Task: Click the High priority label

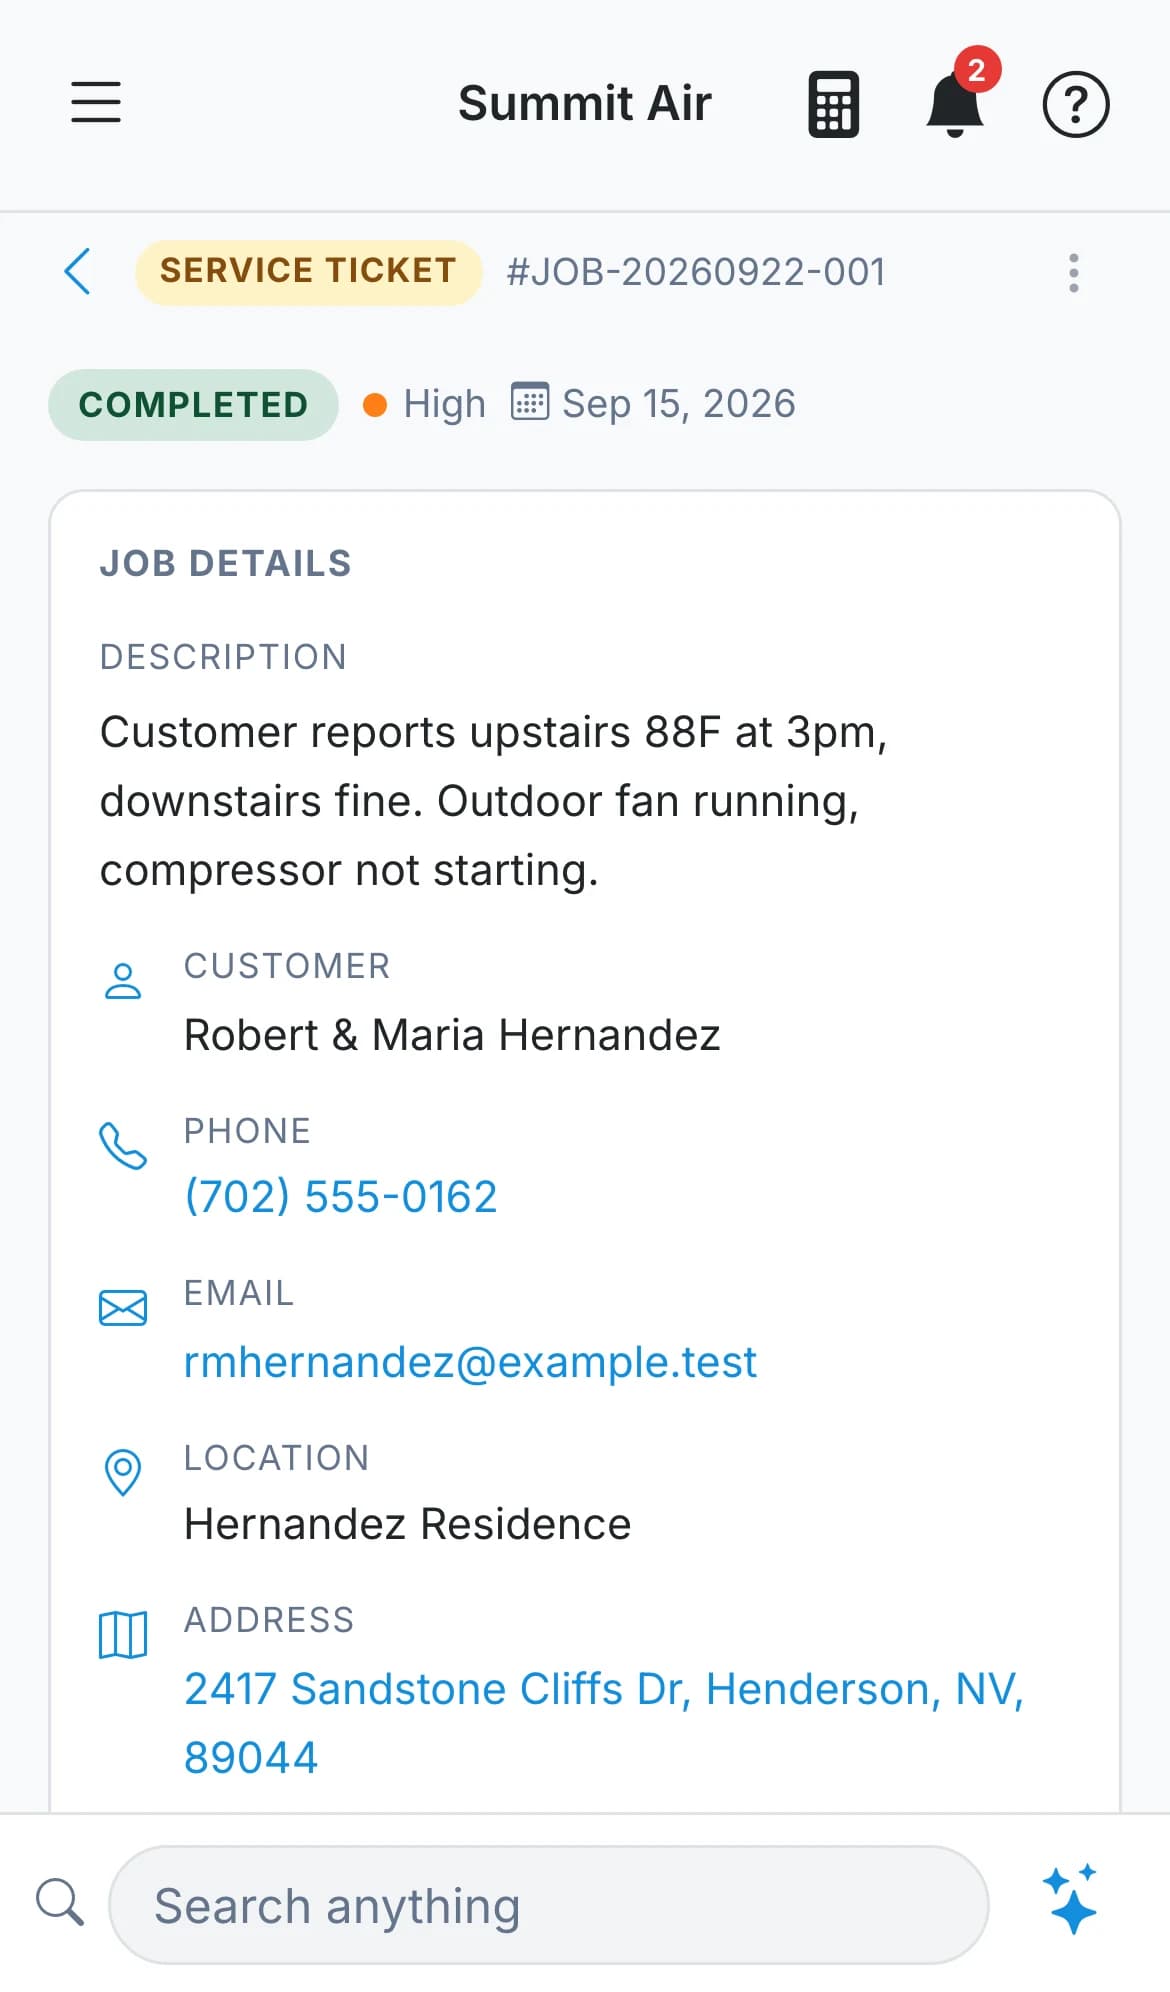Action: click(445, 404)
